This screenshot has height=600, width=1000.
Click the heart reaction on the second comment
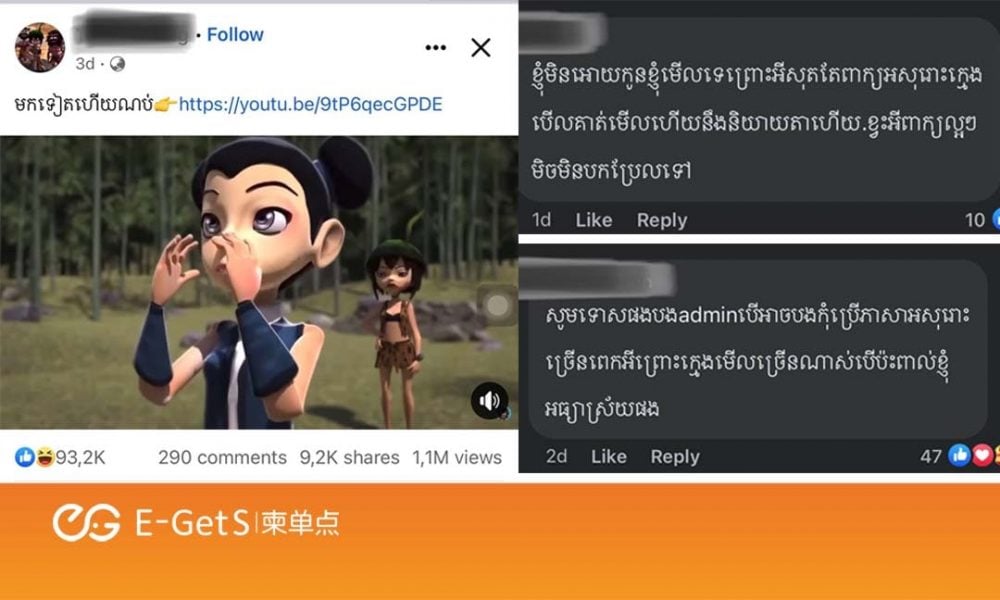pyautogui.click(x=983, y=455)
